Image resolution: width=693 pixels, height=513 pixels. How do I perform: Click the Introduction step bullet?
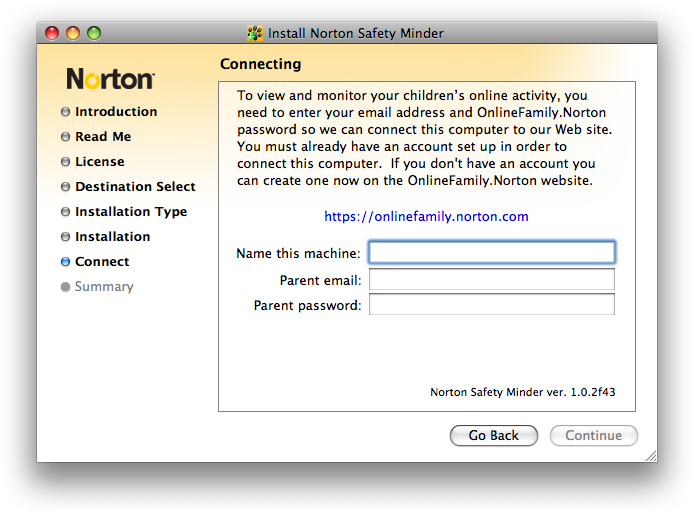tap(65, 112)
